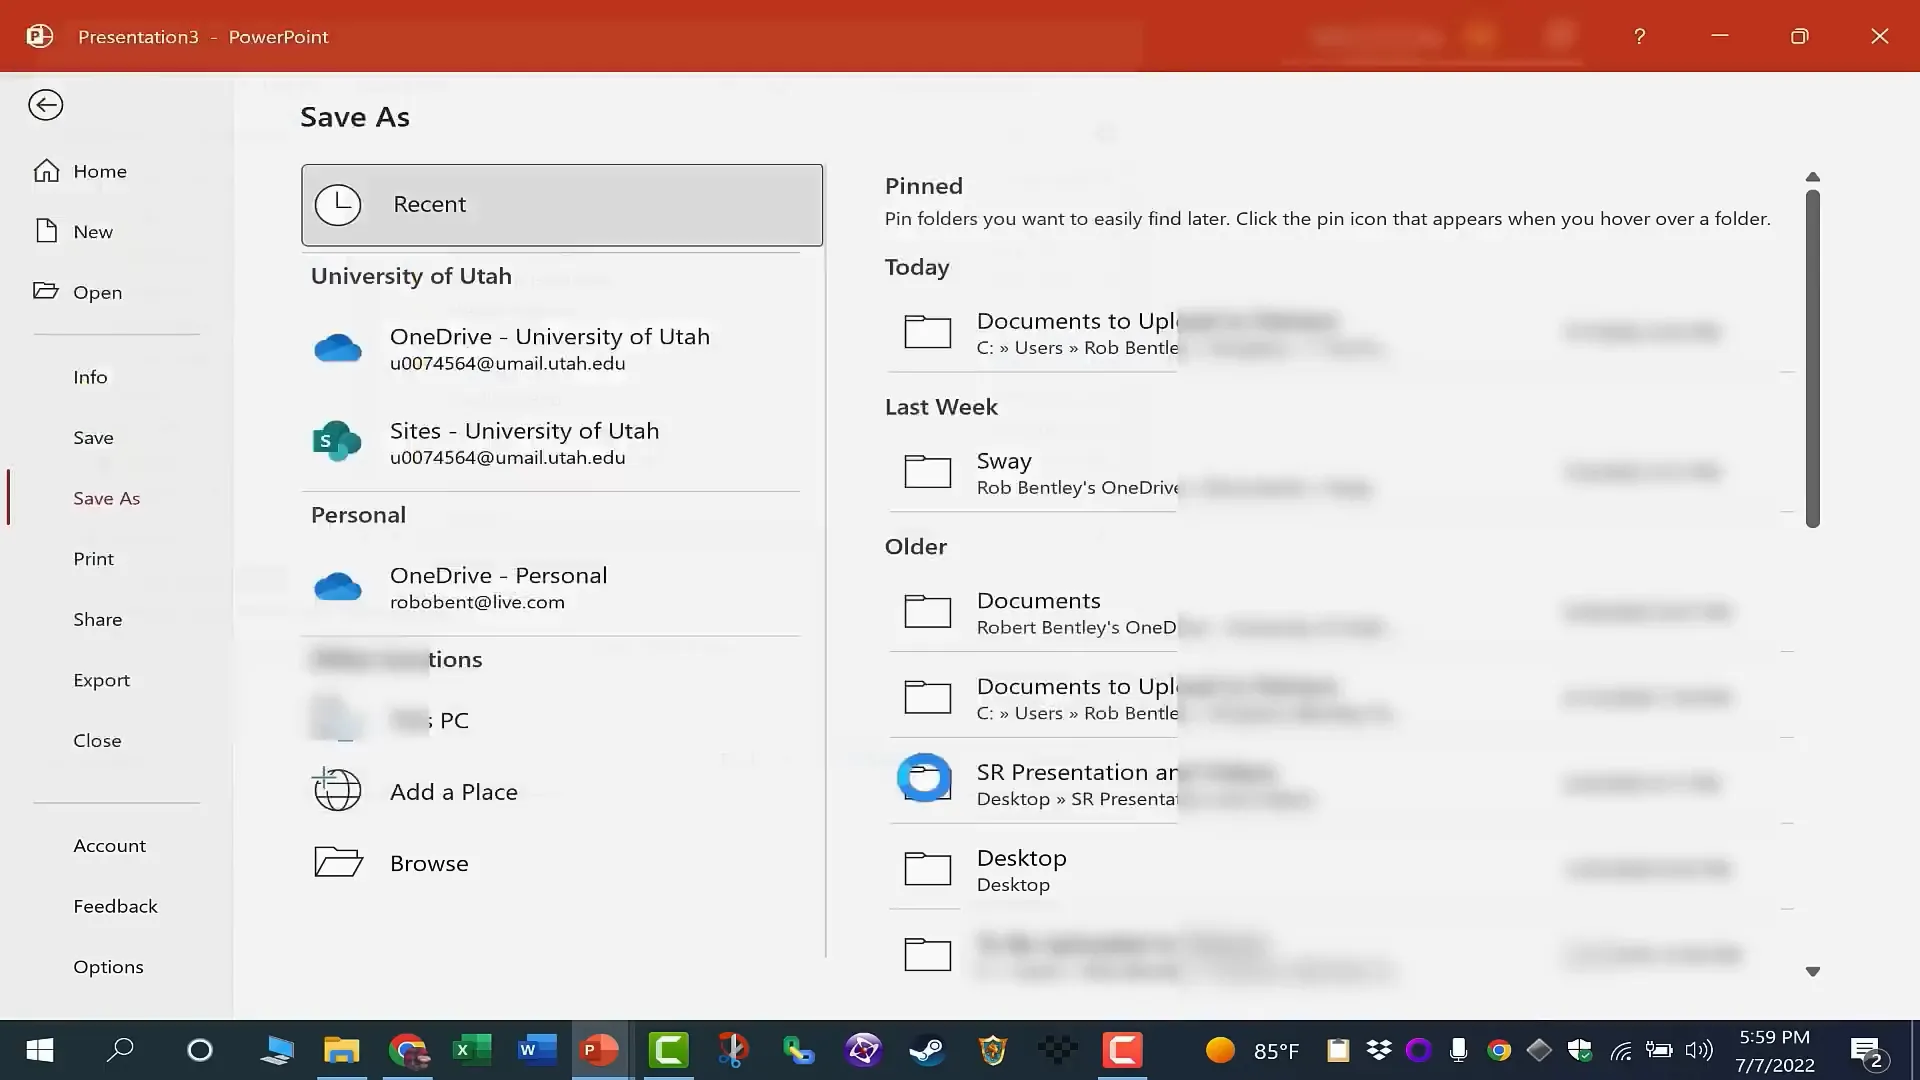The image size is (1920, 1080).
Task: Open Steam from the taskbar
Action: (x=926, y=1050)
